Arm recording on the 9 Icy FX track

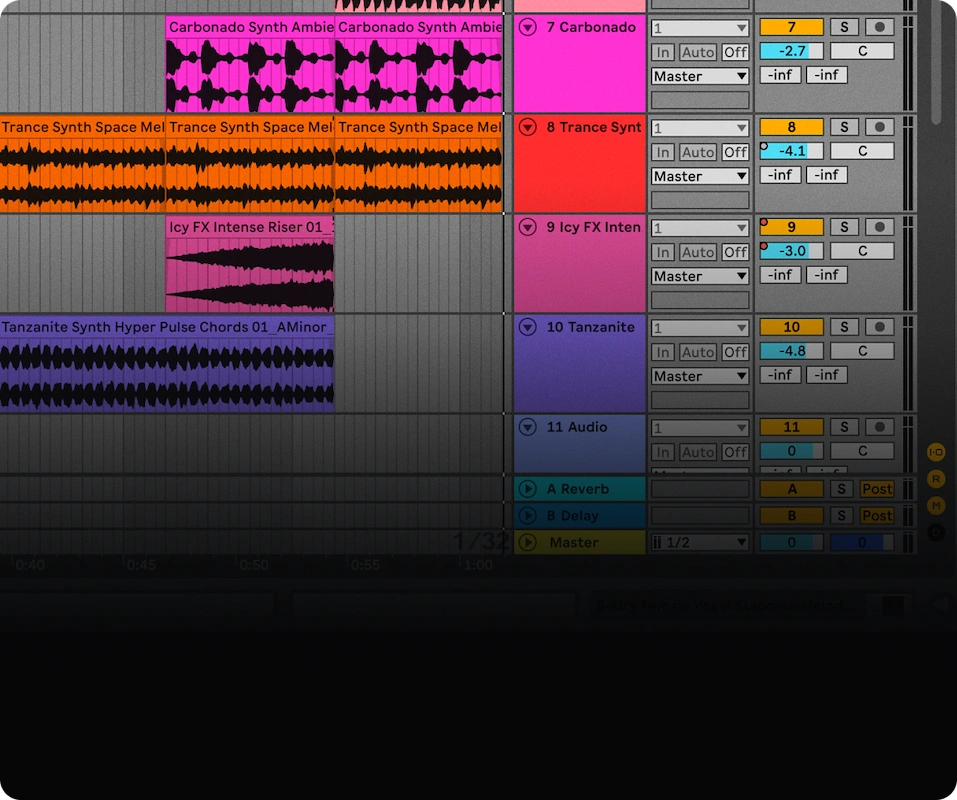[x=878, y=227]
